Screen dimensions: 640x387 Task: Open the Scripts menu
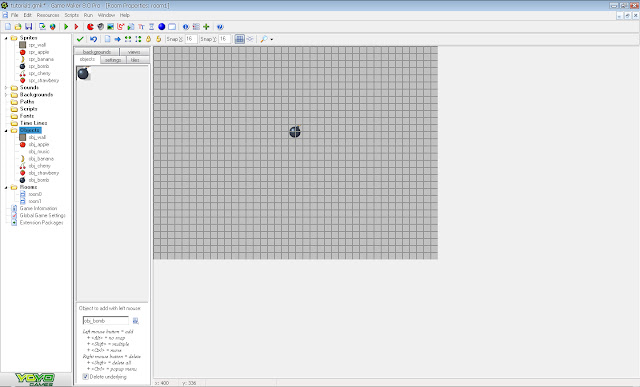point(71,15)
